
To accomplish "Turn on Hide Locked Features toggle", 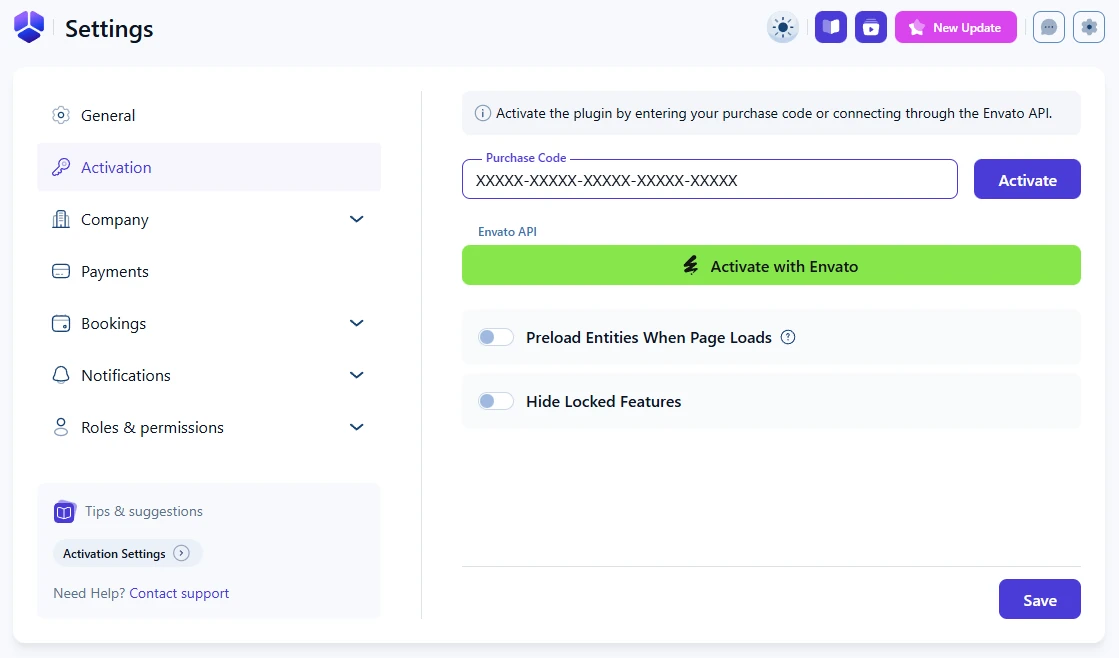I will tap(495, 402).
